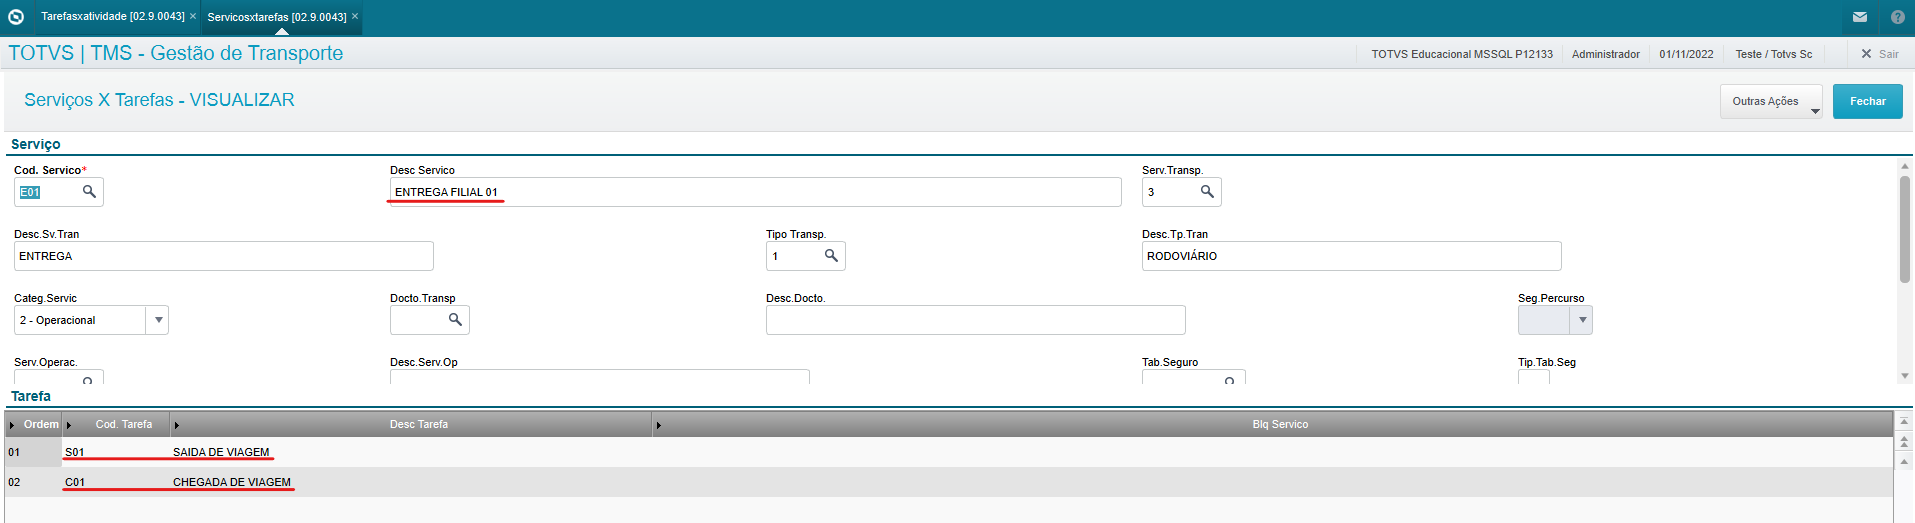The image size is (1915, 523).
Task: Click the Desc.Serv.Op input field
Action: tap(600, 377)
